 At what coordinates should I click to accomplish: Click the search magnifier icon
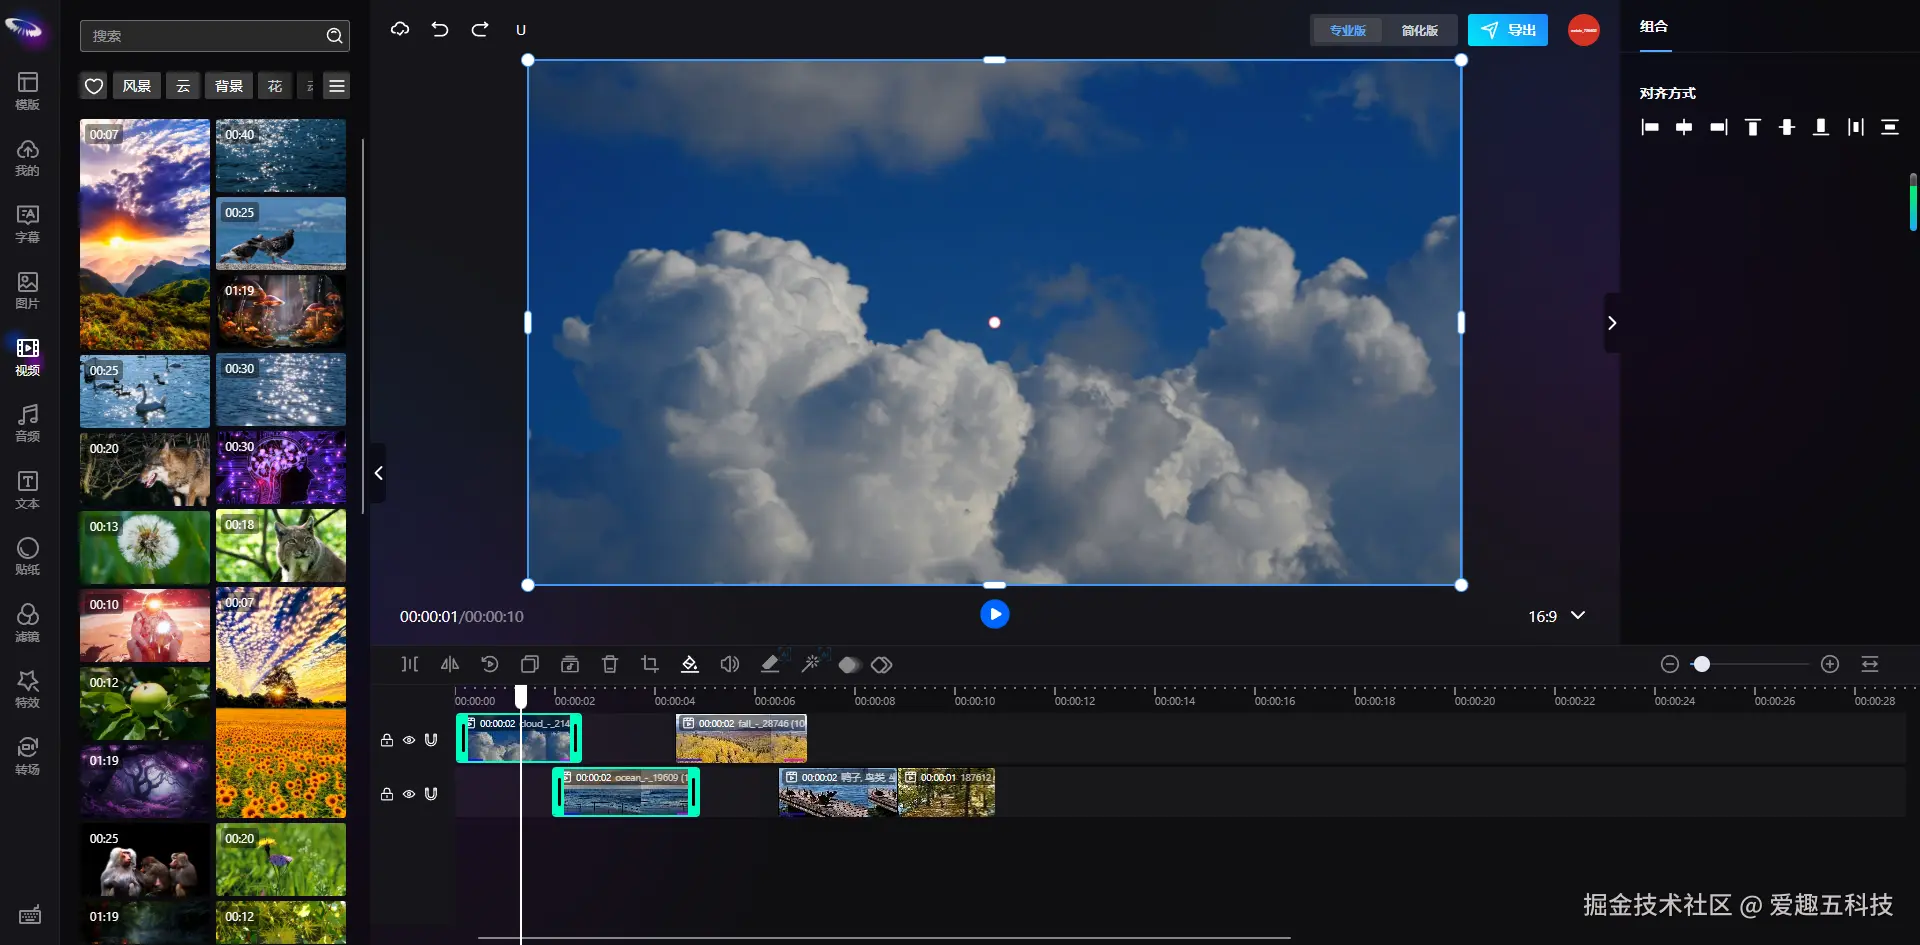click(x=335, y=36)
